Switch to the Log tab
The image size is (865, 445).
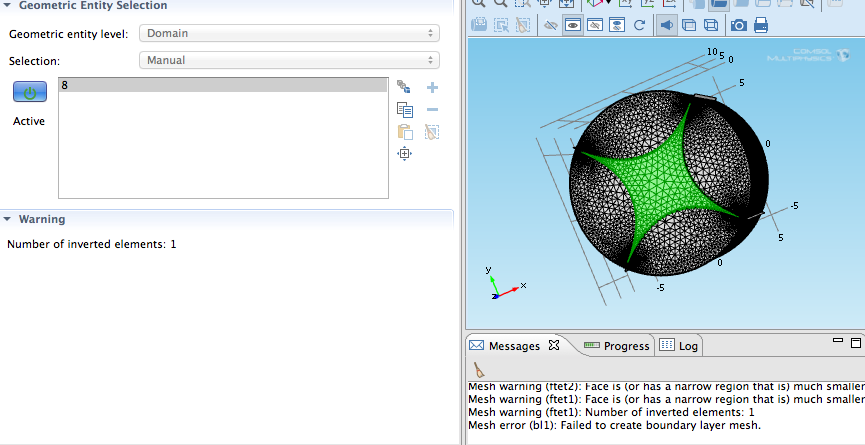[680, 346]
